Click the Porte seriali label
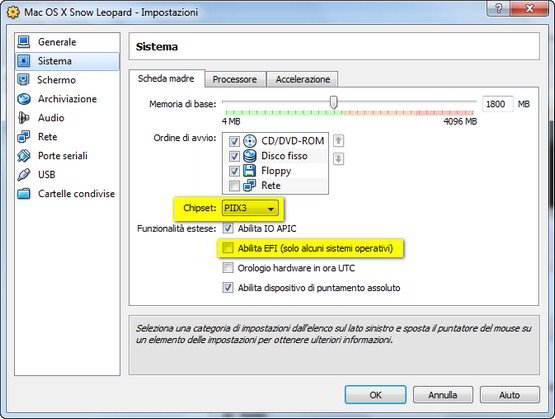The height and width of the screenshot is (419, 555). (63, 156)
